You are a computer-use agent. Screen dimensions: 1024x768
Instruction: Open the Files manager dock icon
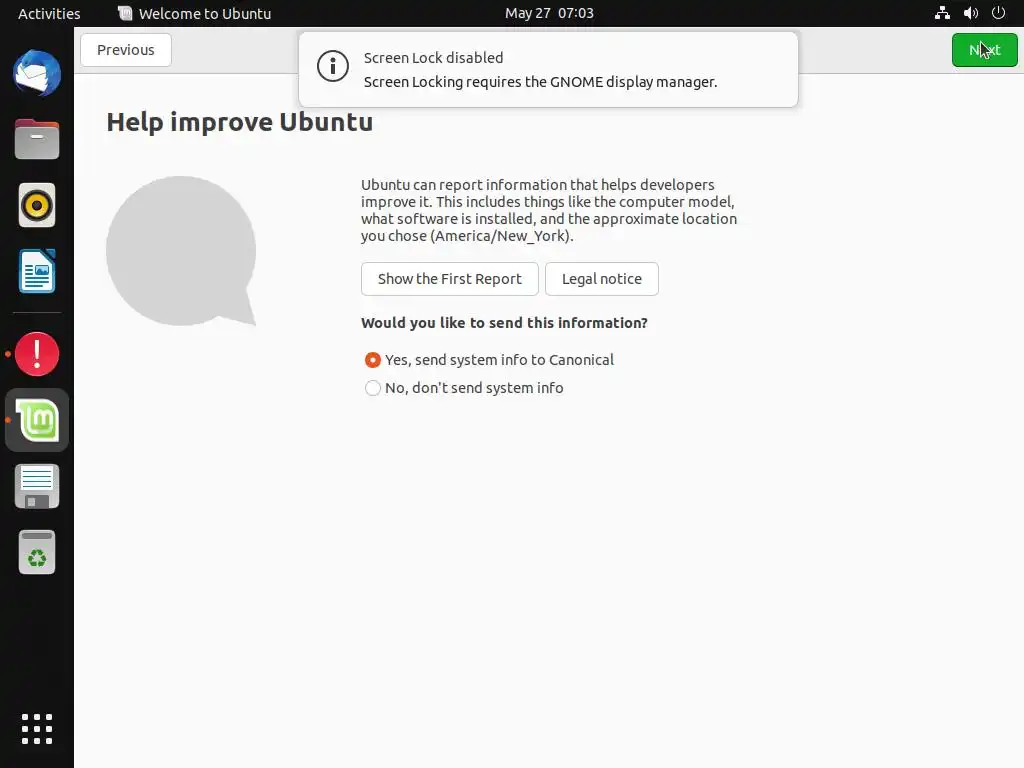point(37,139)
